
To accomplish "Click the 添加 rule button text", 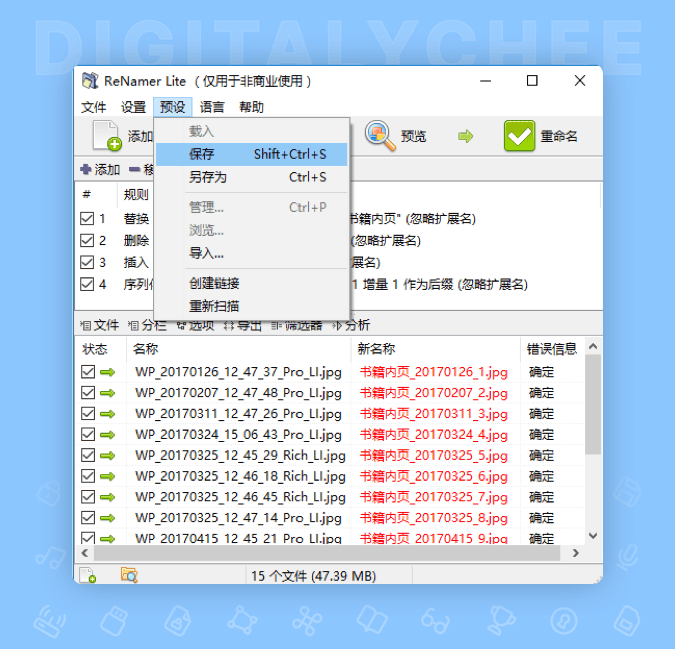I will tap(107, 170).
